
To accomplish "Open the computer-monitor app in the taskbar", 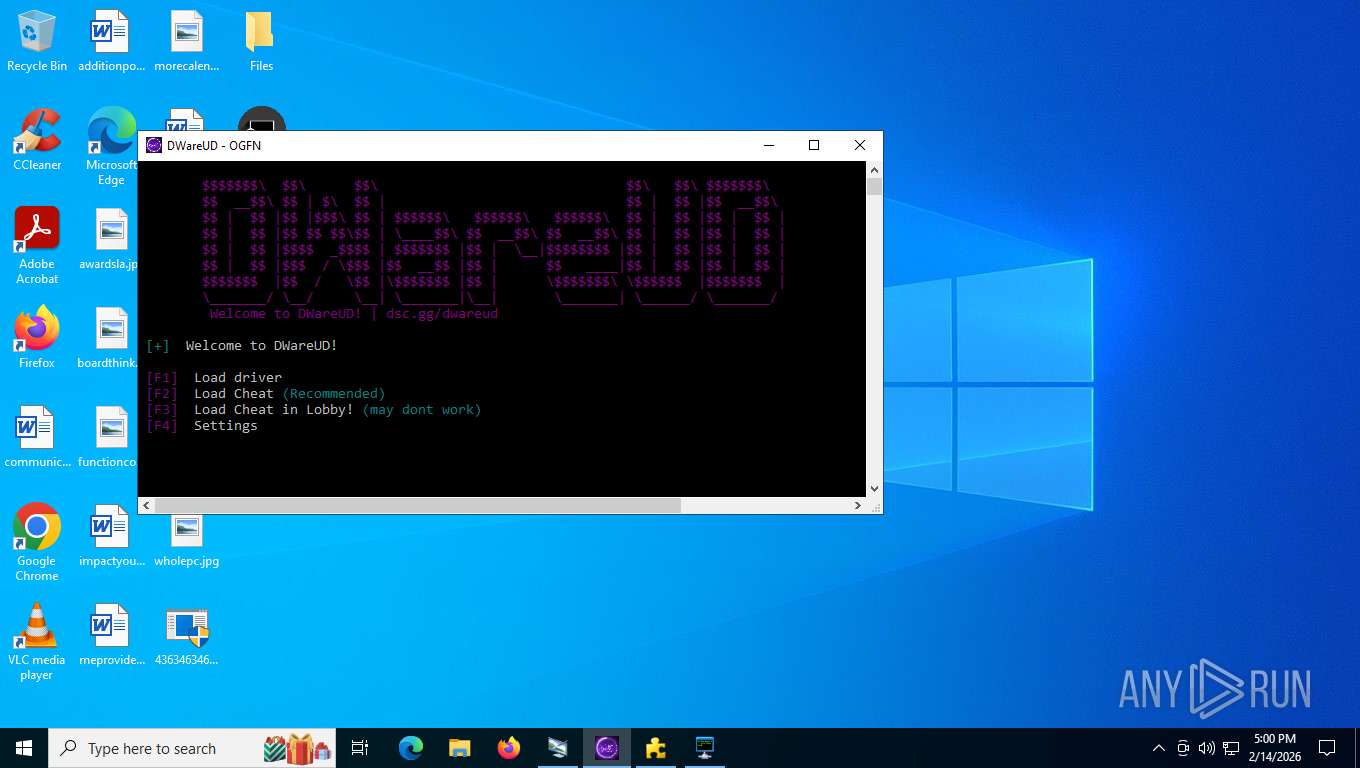I will click(705, 748).
